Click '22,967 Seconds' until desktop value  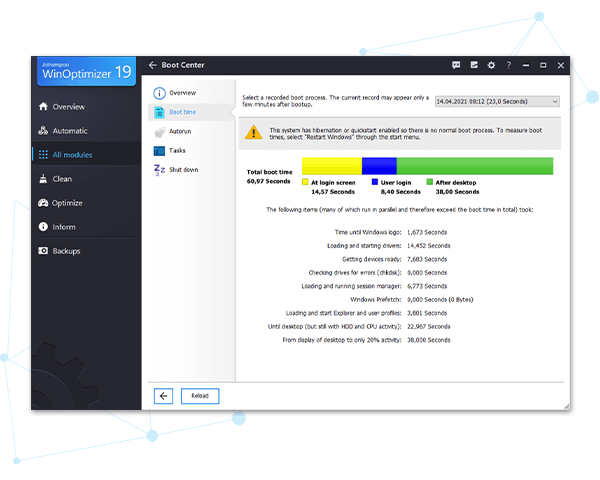429,327
